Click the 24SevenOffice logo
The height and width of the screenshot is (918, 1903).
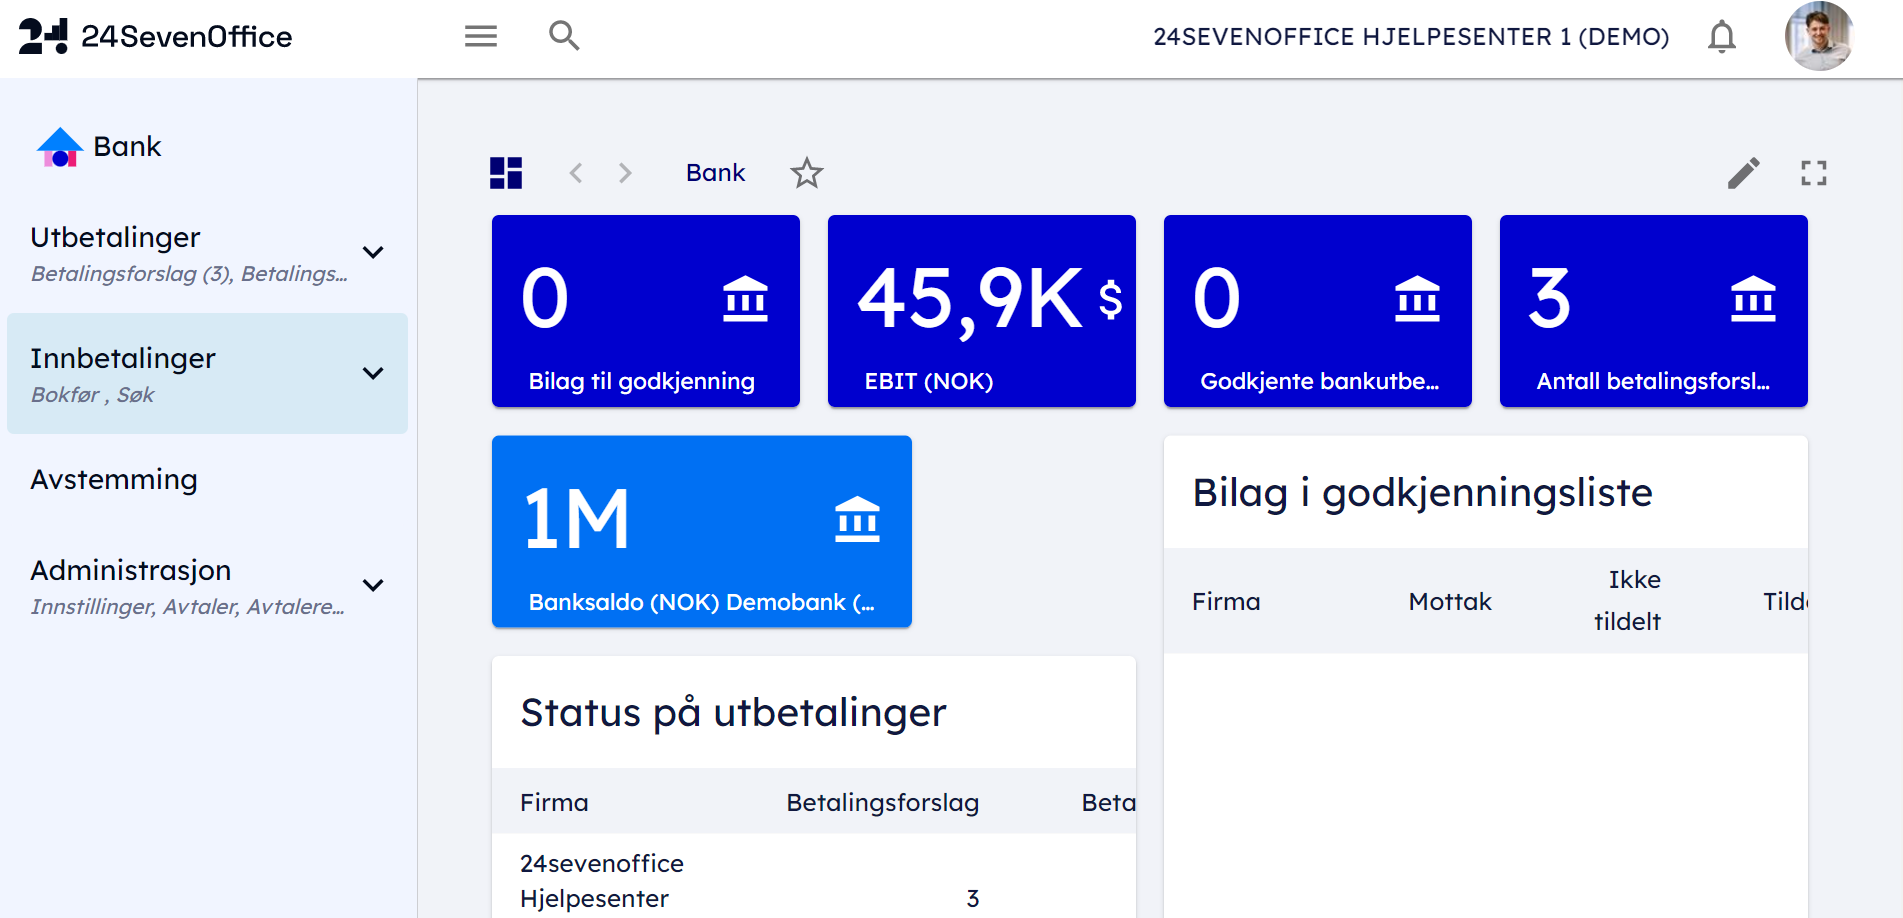coord(155,37)
